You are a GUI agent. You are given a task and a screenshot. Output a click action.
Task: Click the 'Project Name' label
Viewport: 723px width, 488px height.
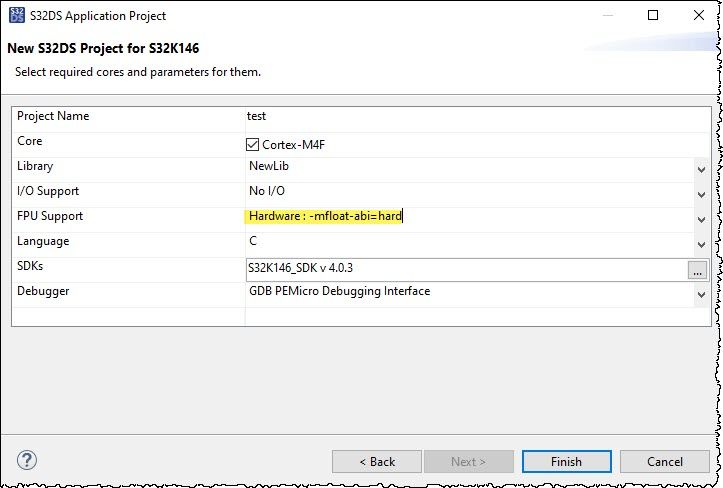point(53,116)
